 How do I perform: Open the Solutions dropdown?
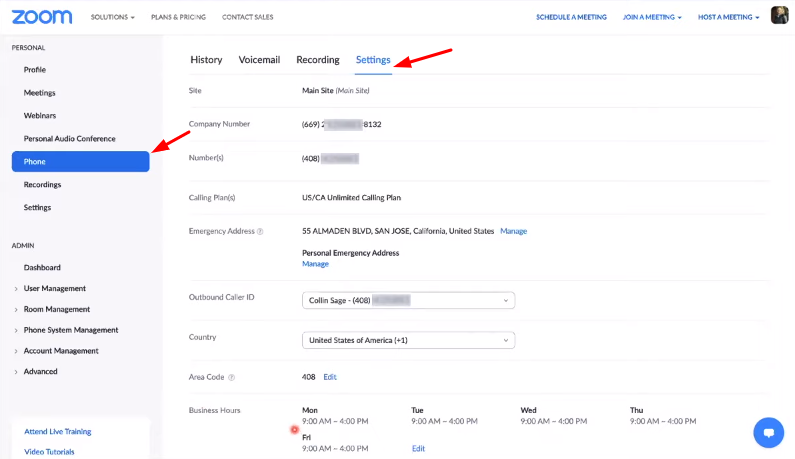point(113,17)
